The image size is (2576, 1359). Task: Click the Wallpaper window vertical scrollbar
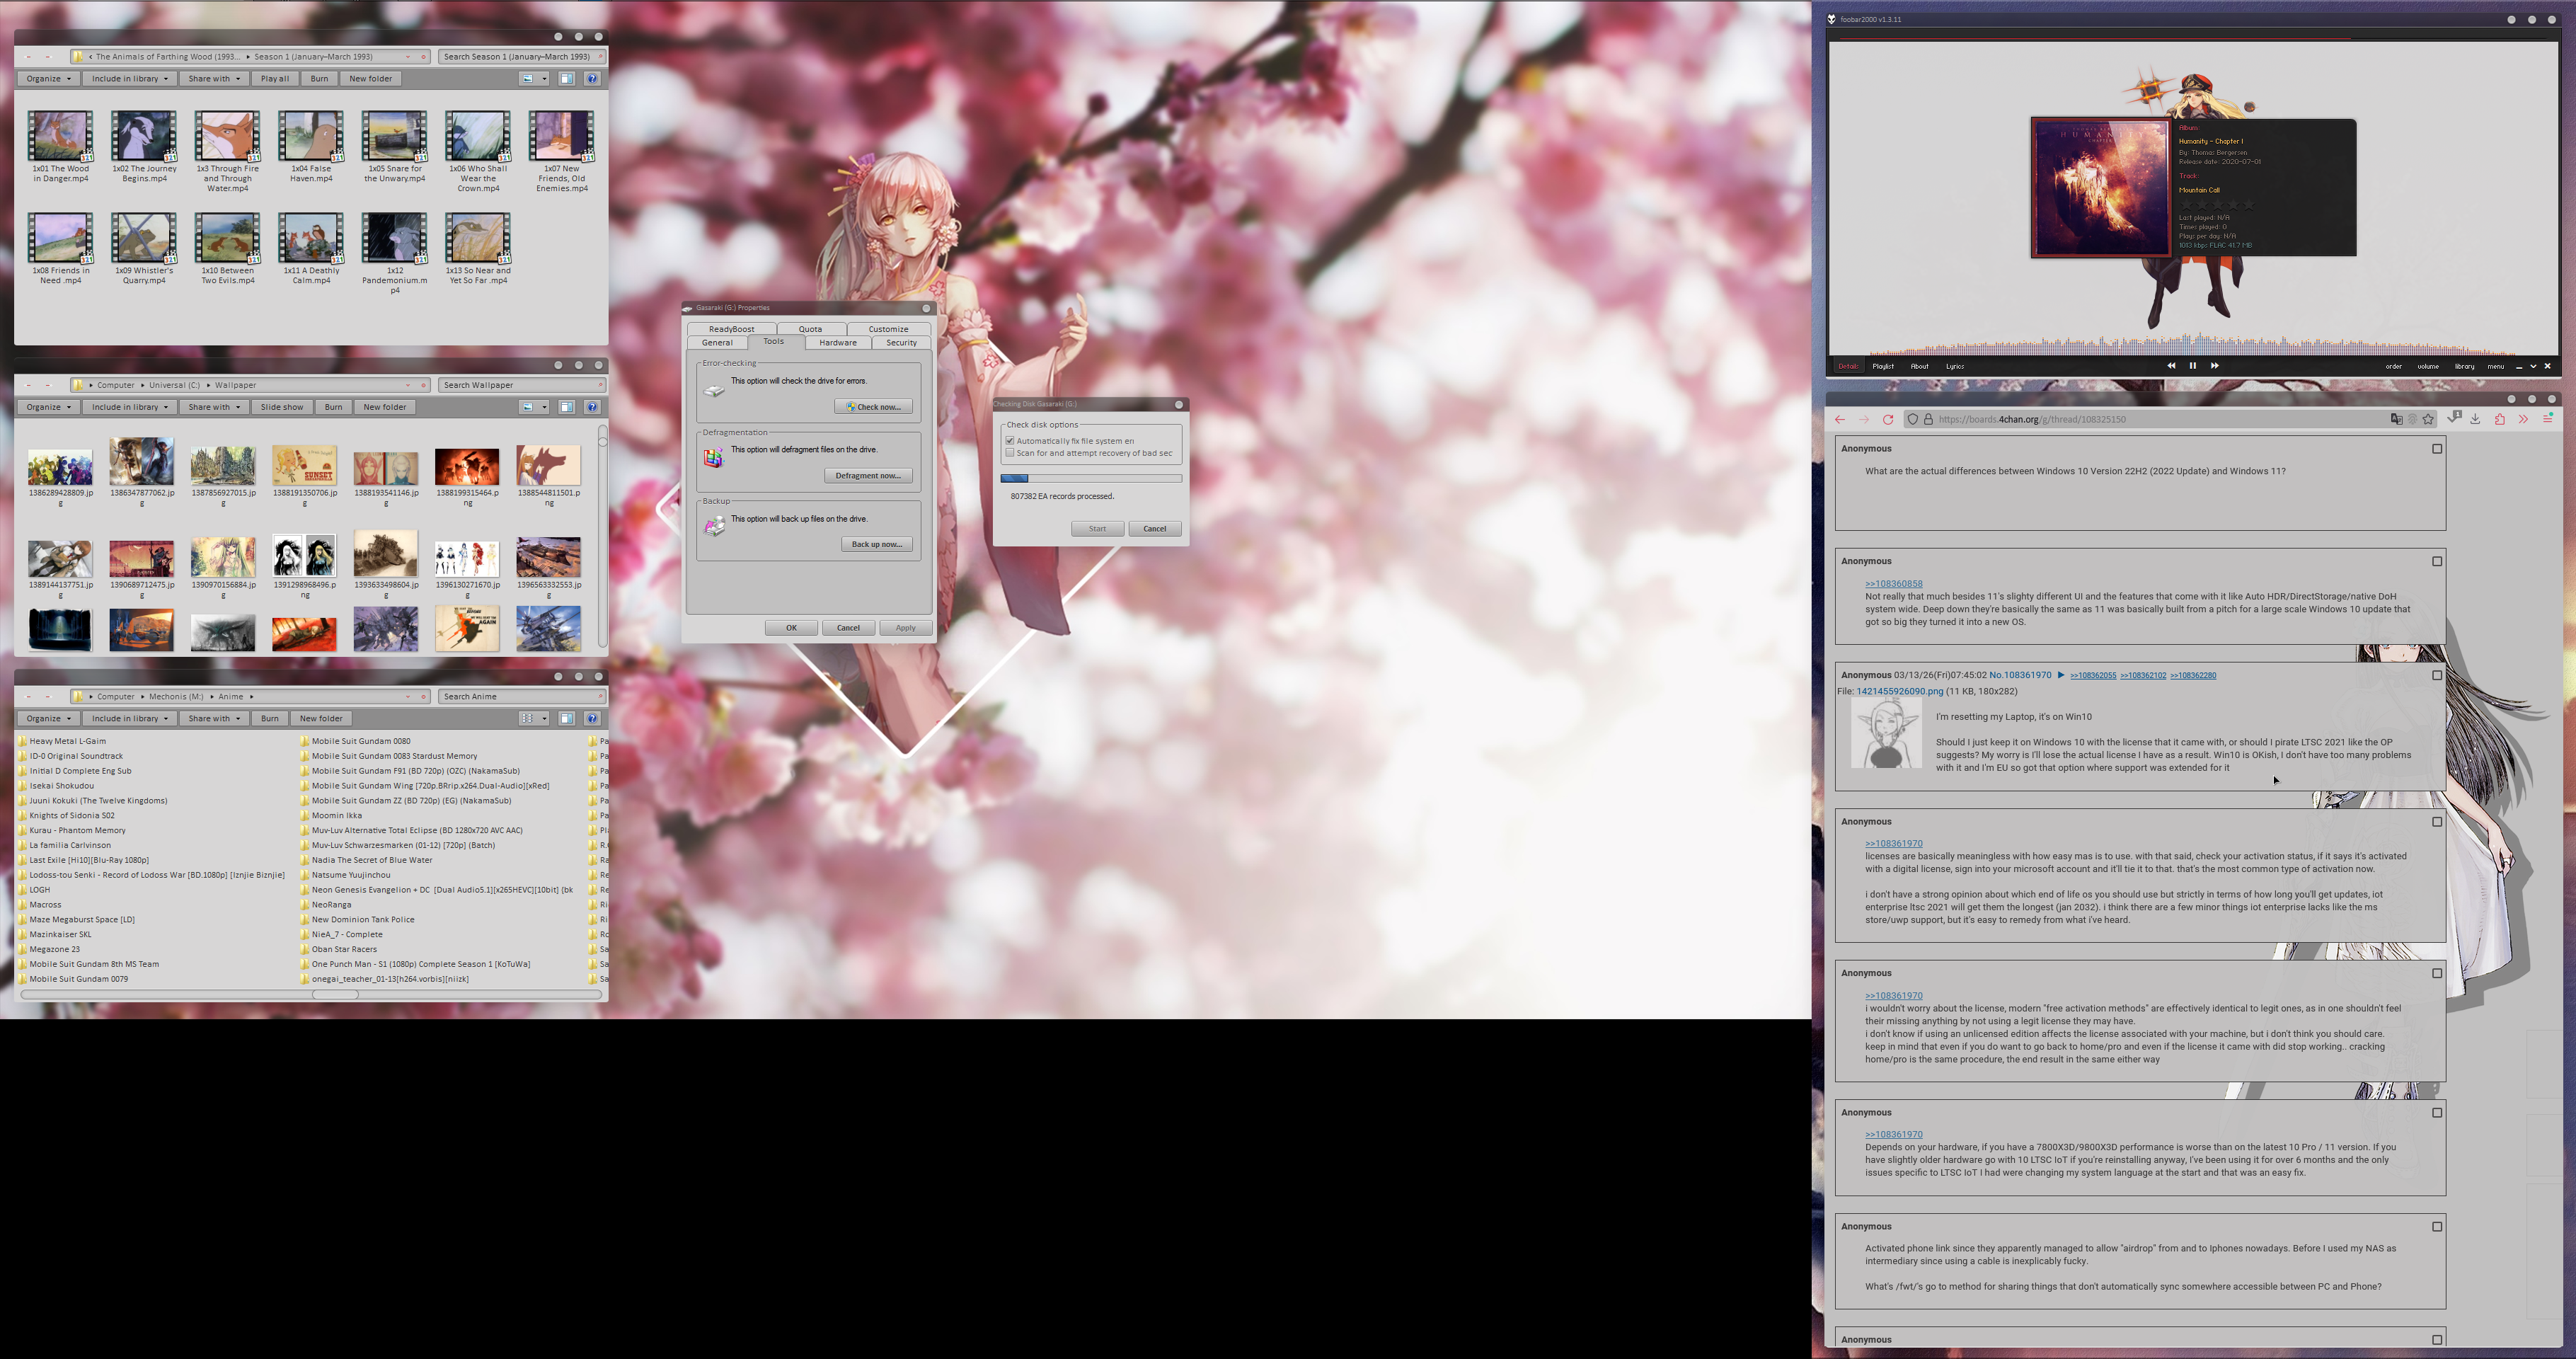pyautogui.click(x=602, y=536)
